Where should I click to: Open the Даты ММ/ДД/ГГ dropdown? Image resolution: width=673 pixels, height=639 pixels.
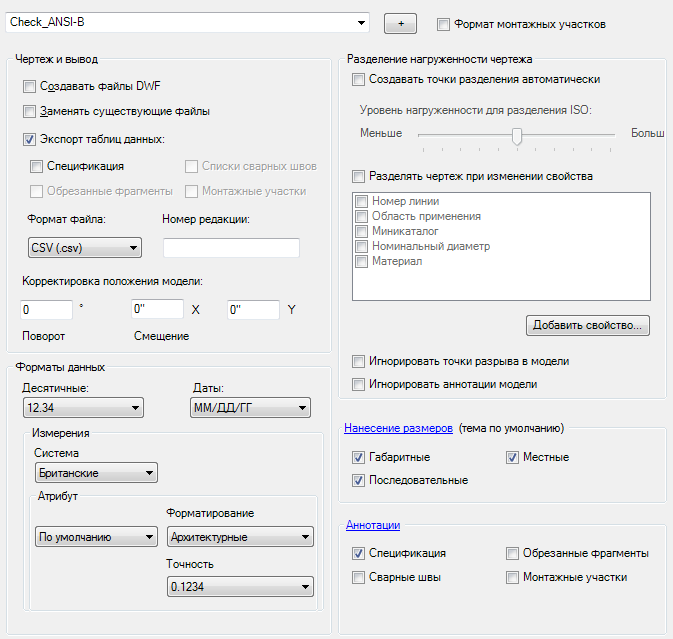(x=250, y=407)
